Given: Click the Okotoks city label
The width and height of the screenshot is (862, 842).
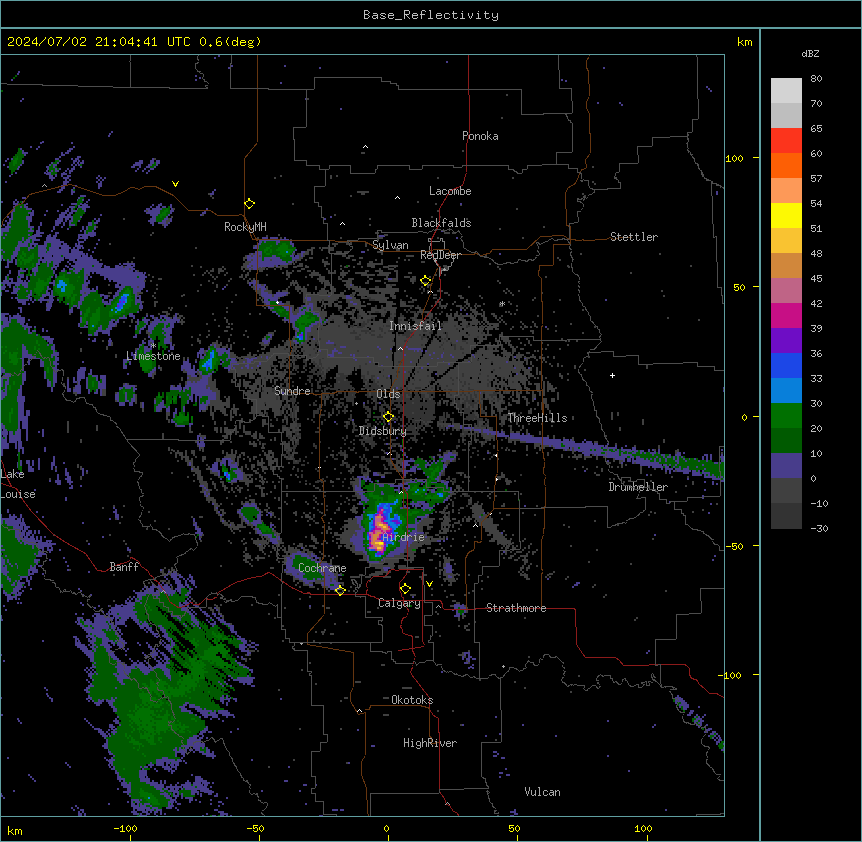Looking at the screenshot, I should coord(412,700).
